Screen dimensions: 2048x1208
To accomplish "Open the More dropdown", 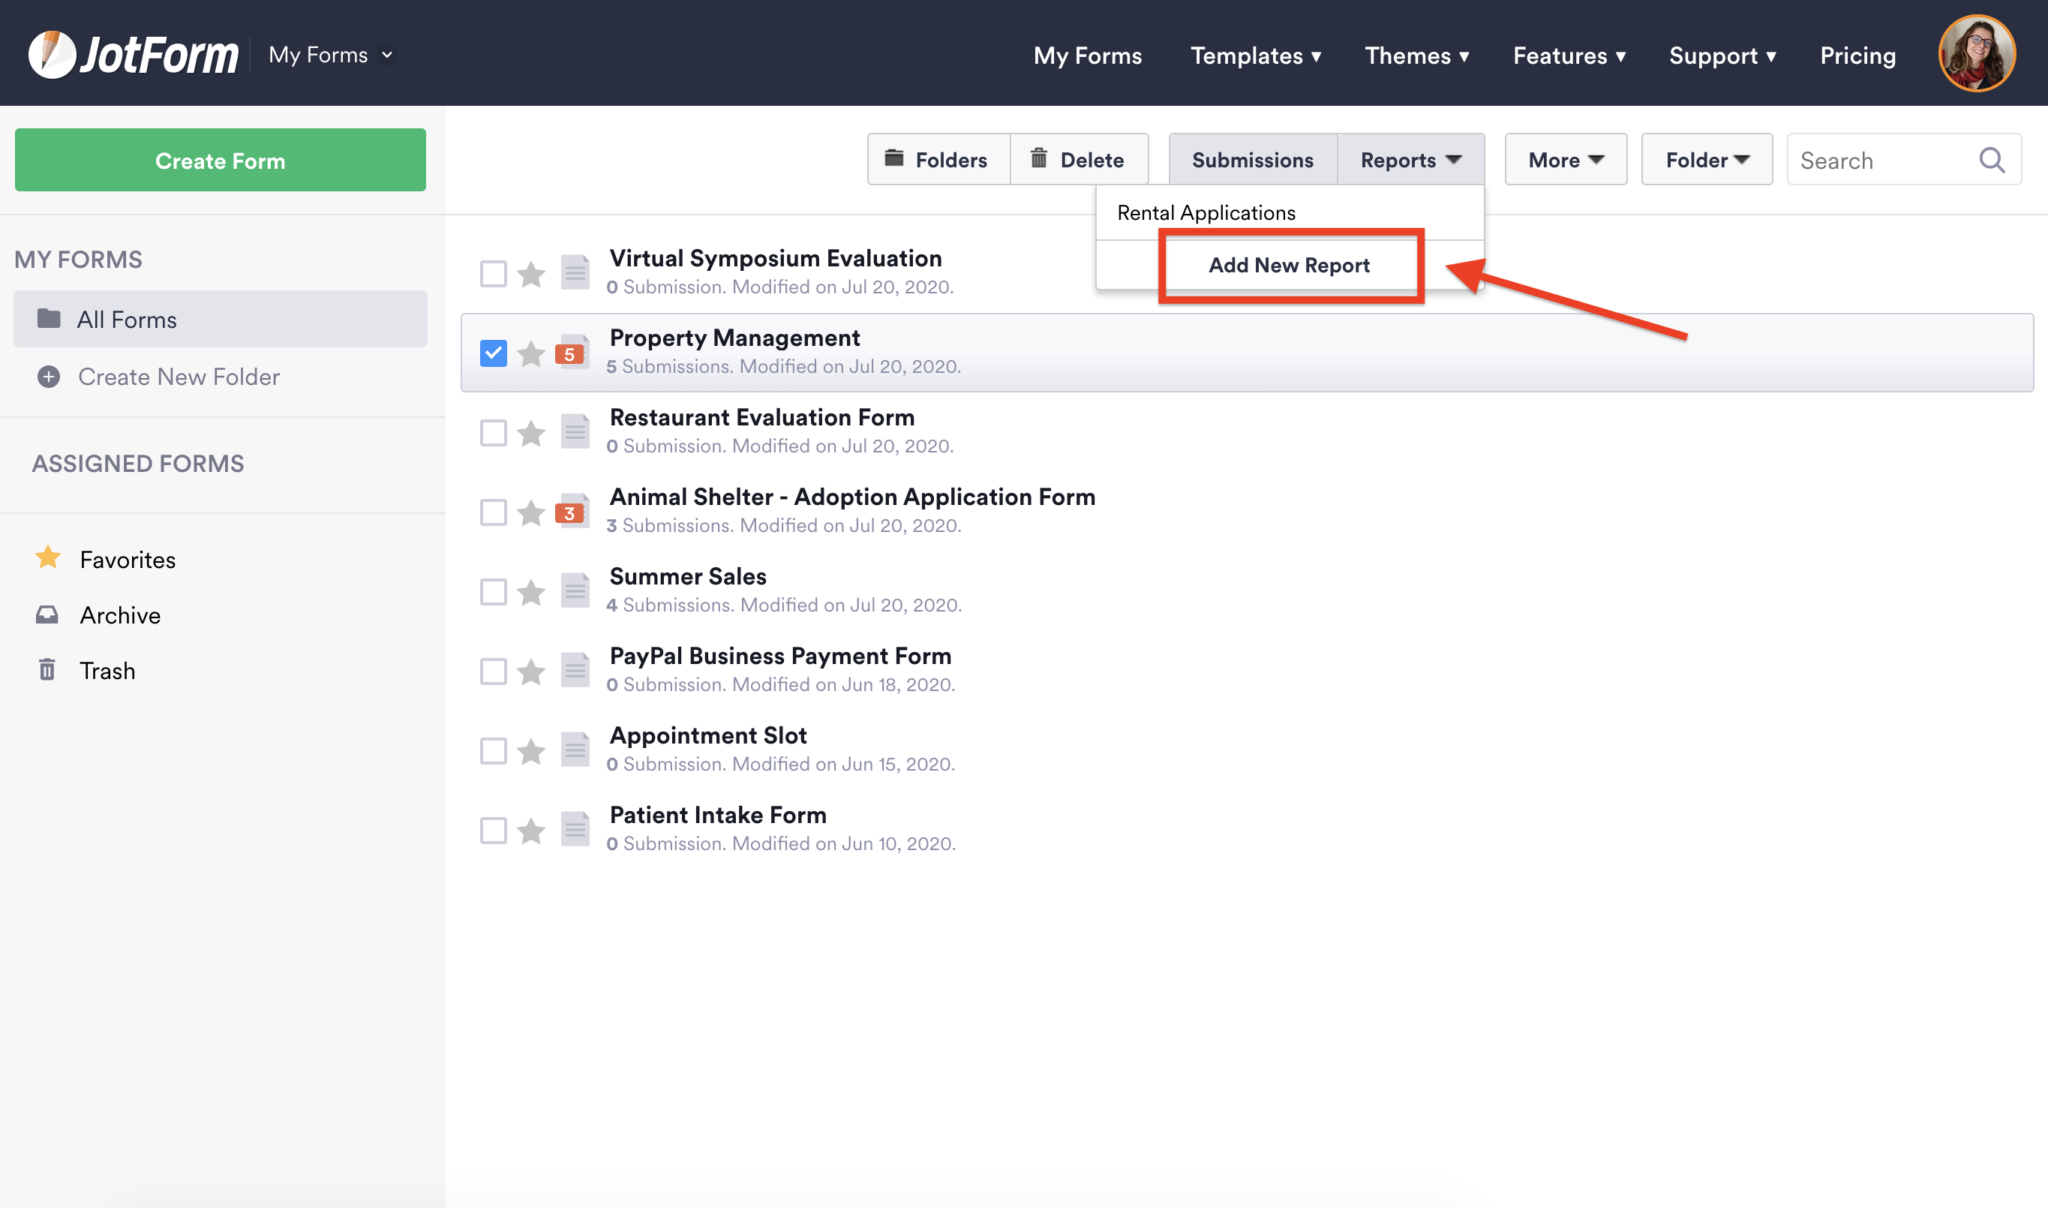I will [x=1564, y=159].
